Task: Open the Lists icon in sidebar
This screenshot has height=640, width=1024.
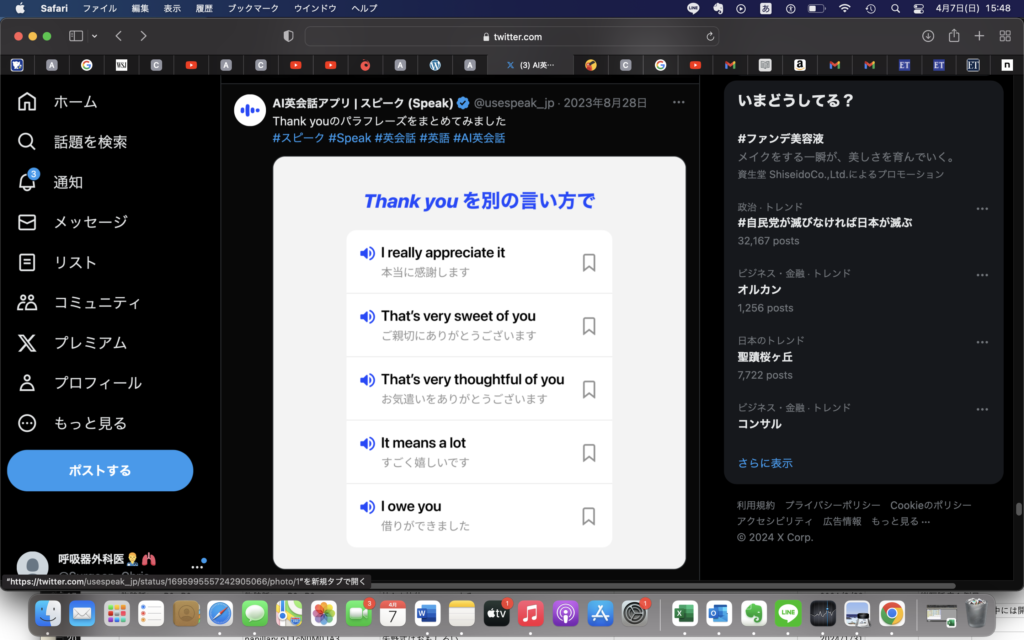Action: click(x=28, y=262)
